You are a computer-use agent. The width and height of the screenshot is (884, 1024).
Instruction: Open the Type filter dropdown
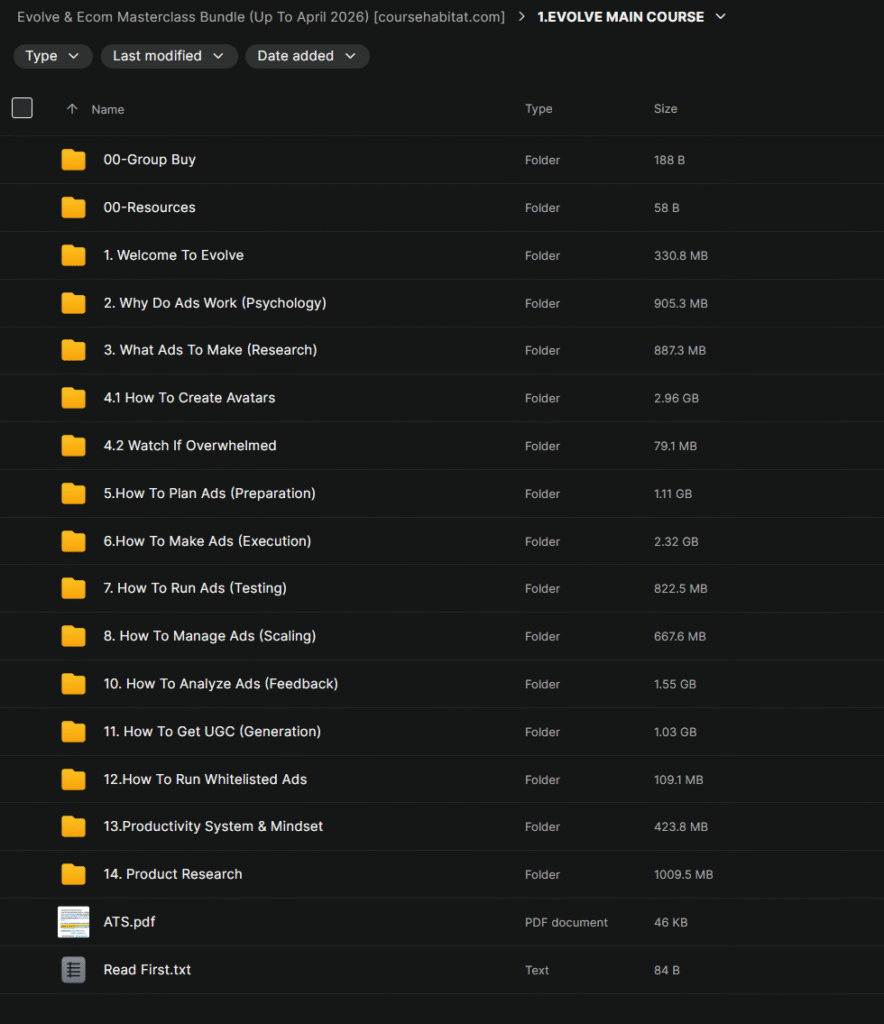click(53, 56)
